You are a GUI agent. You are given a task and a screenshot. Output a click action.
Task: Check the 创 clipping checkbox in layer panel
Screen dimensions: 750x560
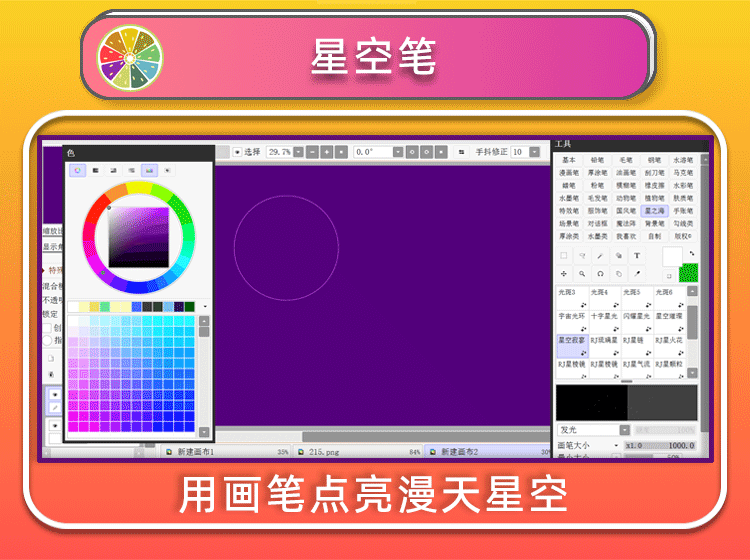click(47, 328)
